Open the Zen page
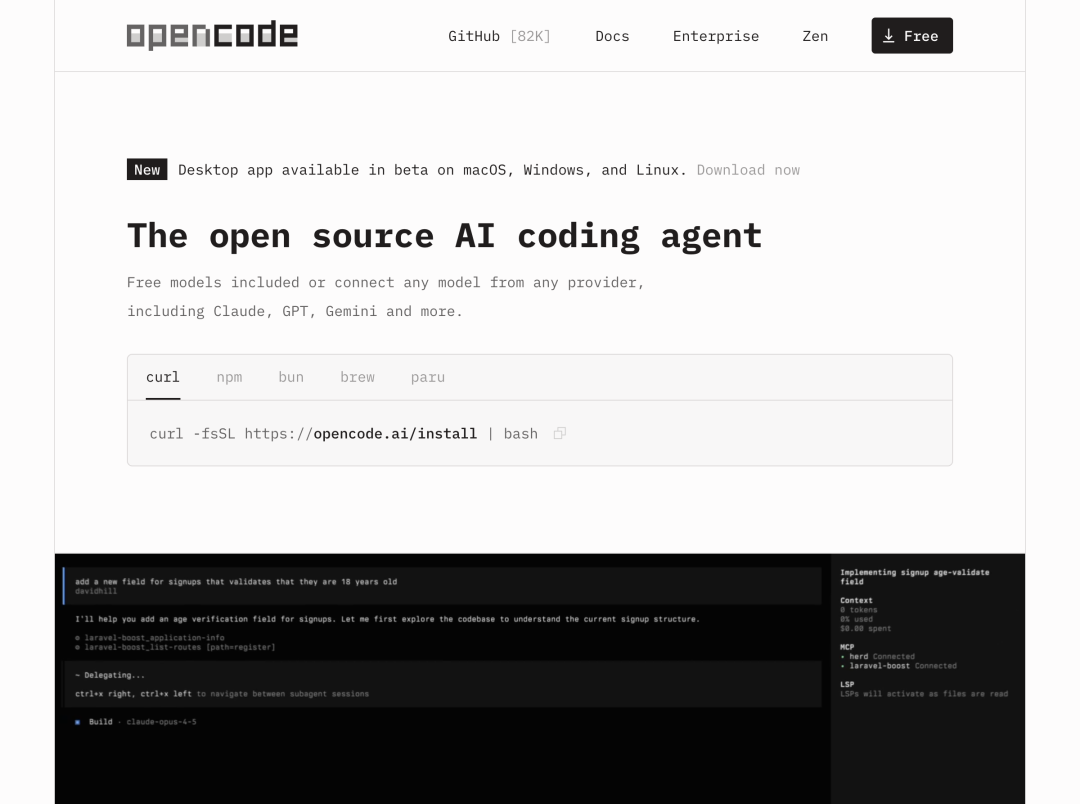1080x804 pixels. (815, 36)
